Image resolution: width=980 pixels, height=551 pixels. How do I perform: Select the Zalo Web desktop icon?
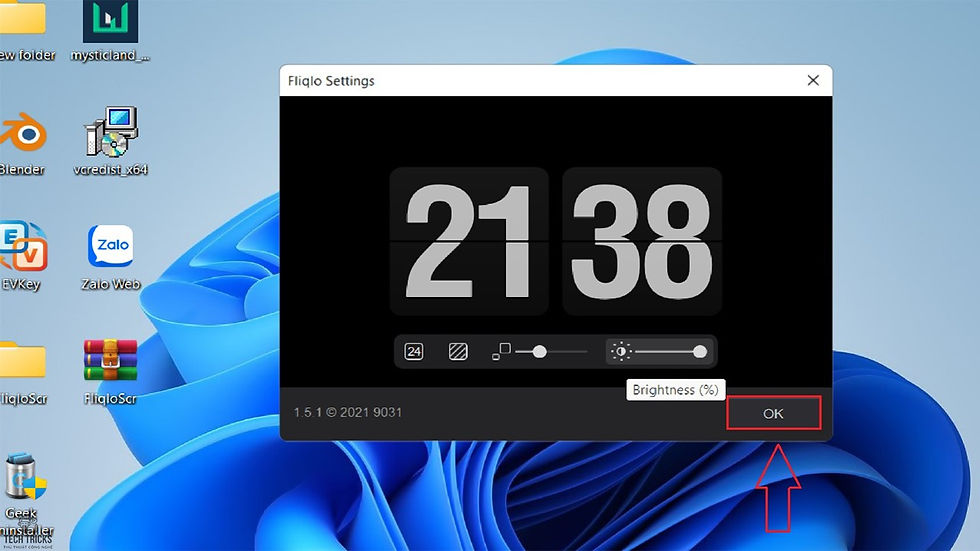[111, 257]
